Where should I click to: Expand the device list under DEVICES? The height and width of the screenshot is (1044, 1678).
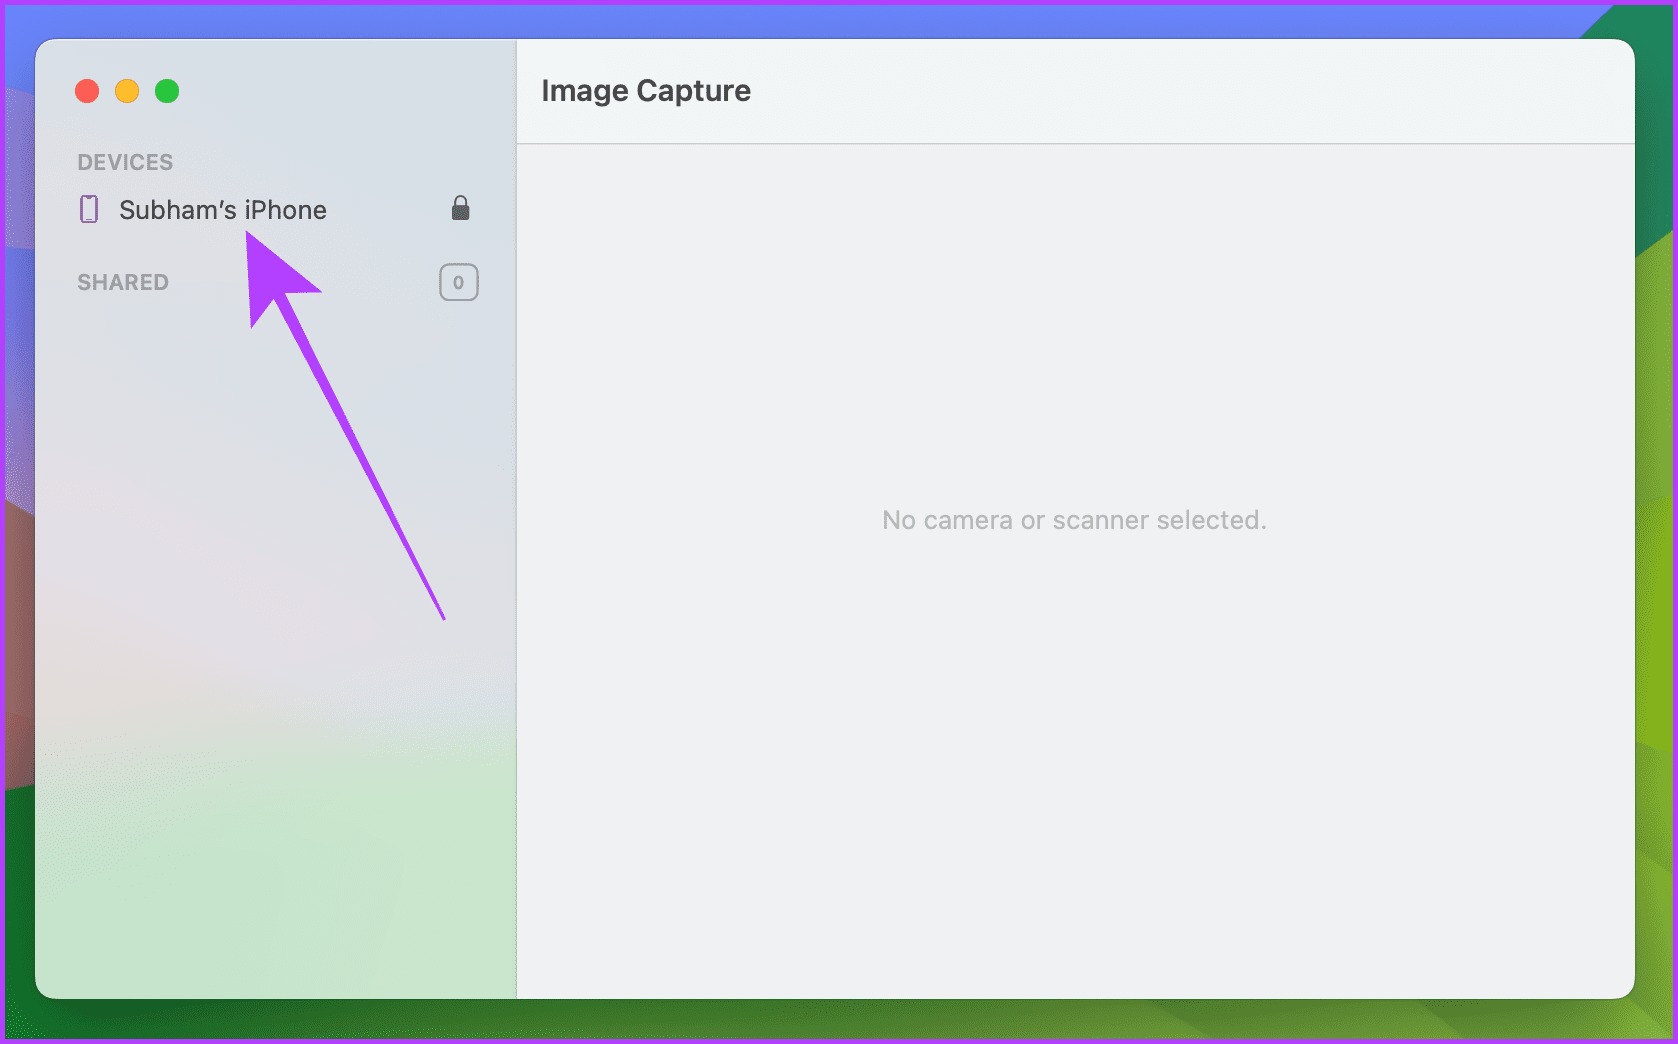point(125,161)
